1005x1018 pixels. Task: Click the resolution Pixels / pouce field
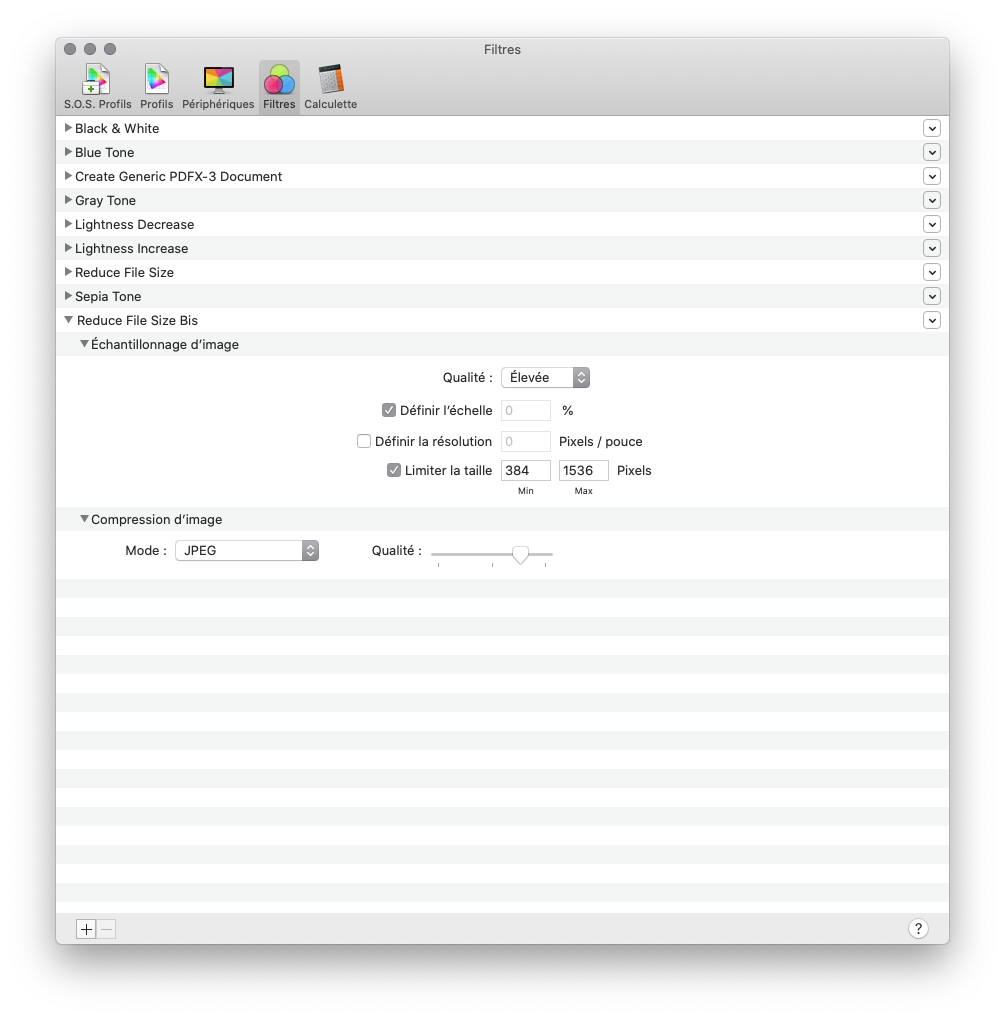point(526,441)
